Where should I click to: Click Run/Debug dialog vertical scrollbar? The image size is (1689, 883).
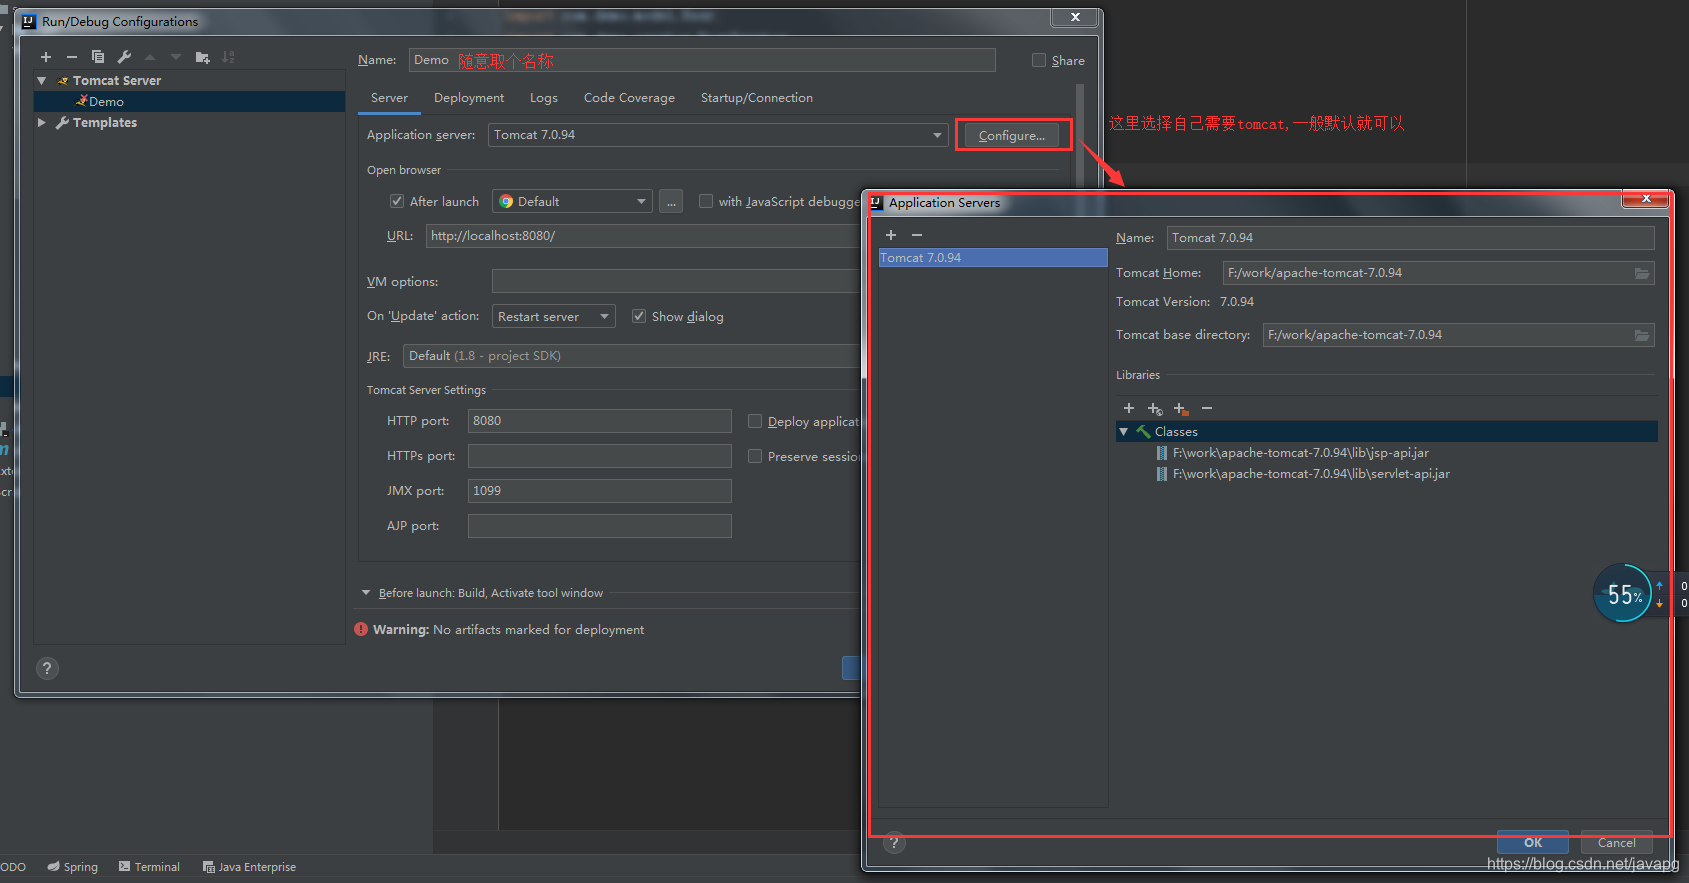coord(1080,135)
